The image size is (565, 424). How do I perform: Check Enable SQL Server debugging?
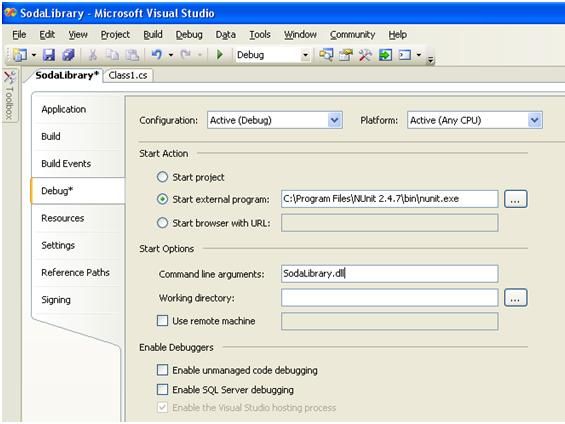[x=163, y=389]
